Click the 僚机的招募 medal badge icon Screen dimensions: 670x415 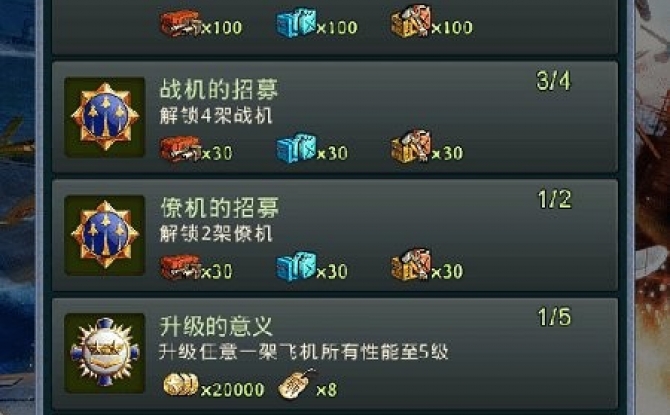[105, 235]
